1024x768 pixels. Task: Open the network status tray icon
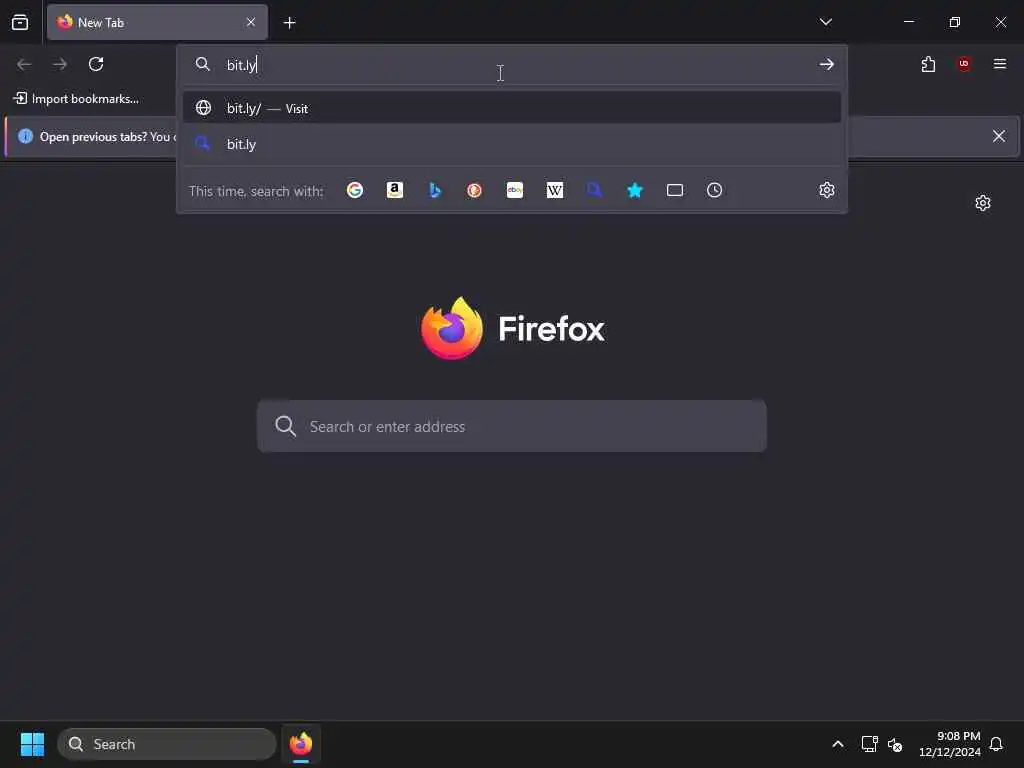[869, 744]
